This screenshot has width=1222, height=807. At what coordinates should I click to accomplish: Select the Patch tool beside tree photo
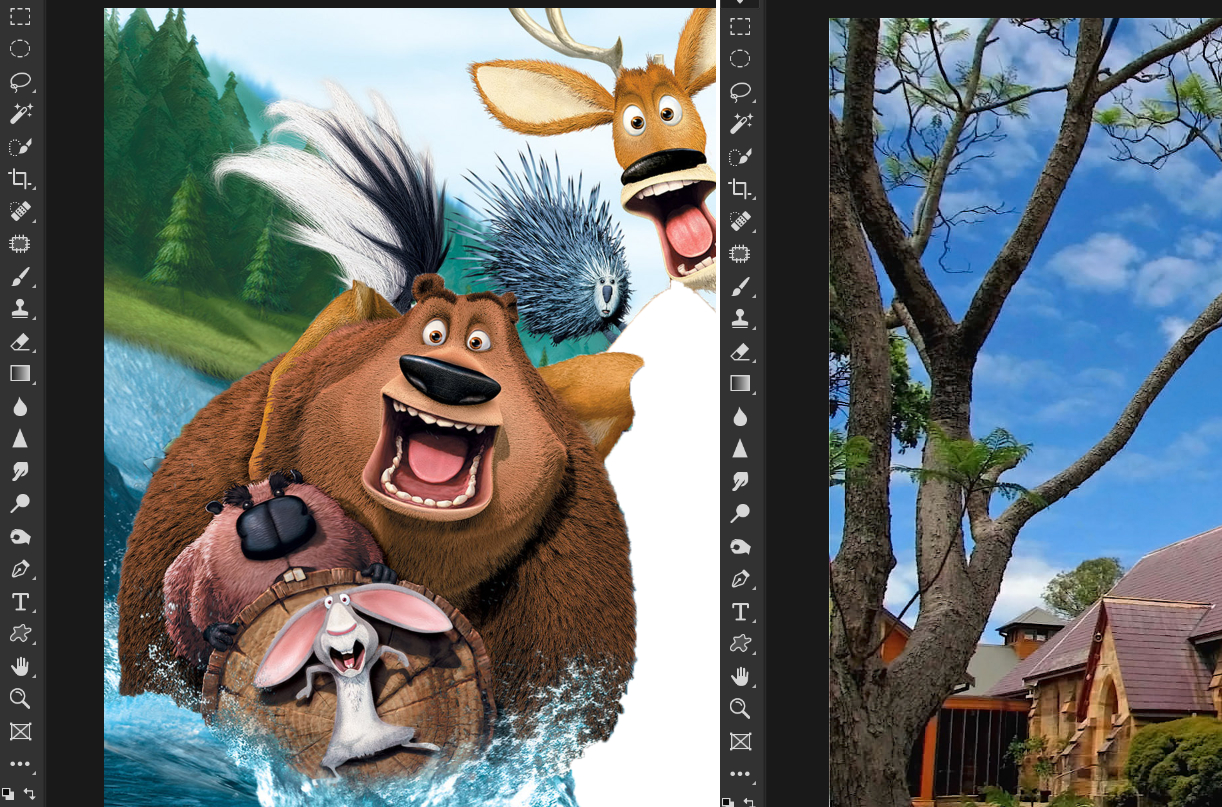740,254
